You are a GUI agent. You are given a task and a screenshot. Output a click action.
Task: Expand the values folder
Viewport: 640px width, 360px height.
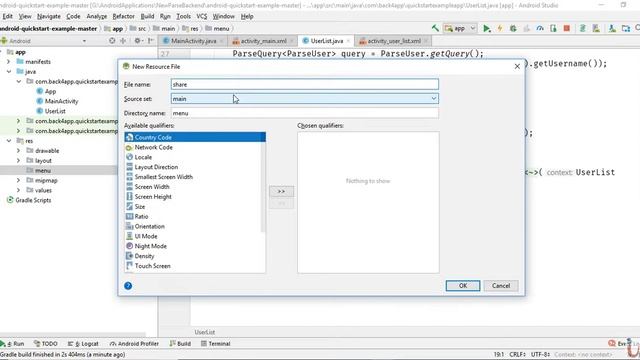click(x=18, y=190)
